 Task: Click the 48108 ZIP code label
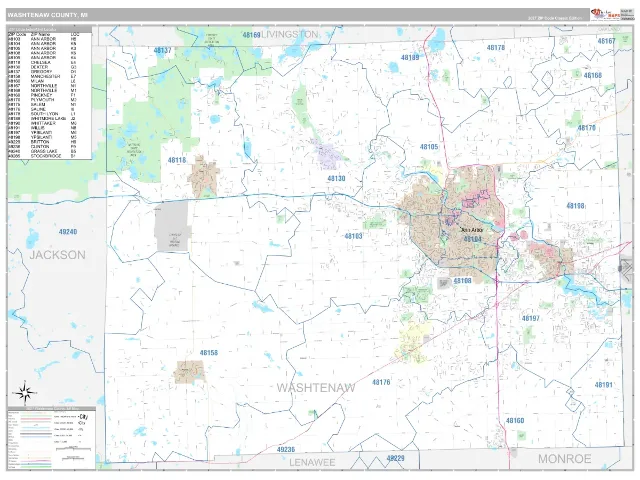point(462,281)
